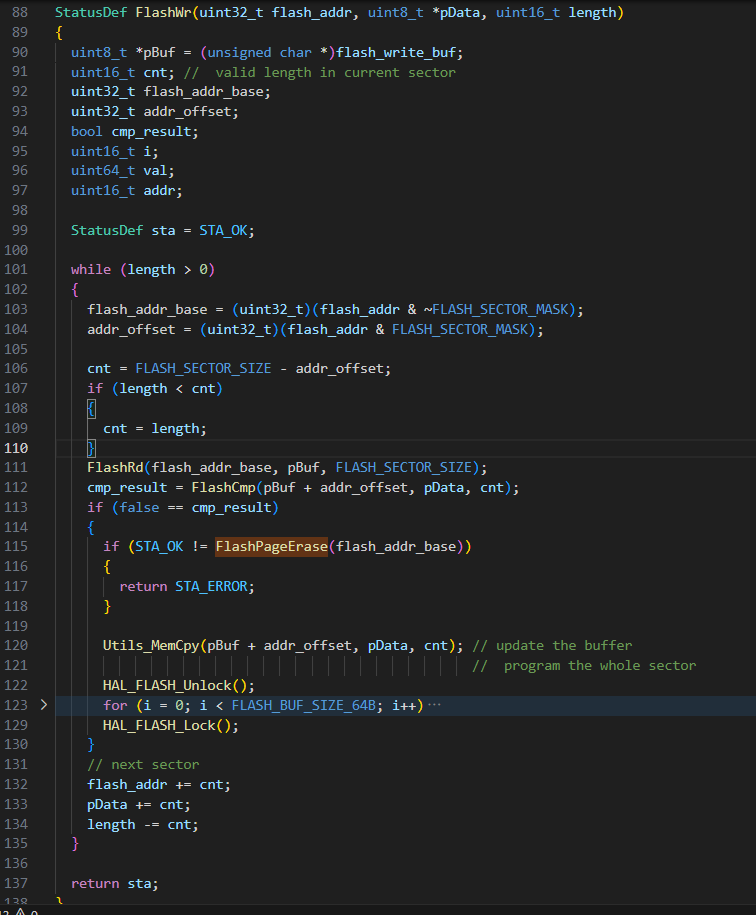Click the 'uint16_t addr;' declaration on line 97

tap(127, 191)
